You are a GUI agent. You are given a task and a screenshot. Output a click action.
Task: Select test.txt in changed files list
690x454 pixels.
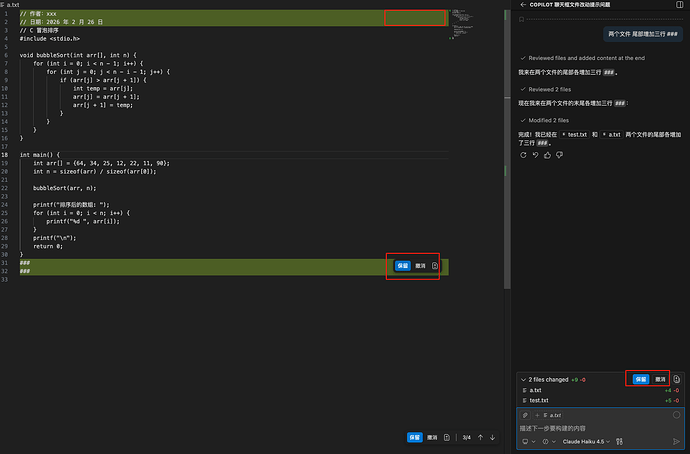point(541,399)
